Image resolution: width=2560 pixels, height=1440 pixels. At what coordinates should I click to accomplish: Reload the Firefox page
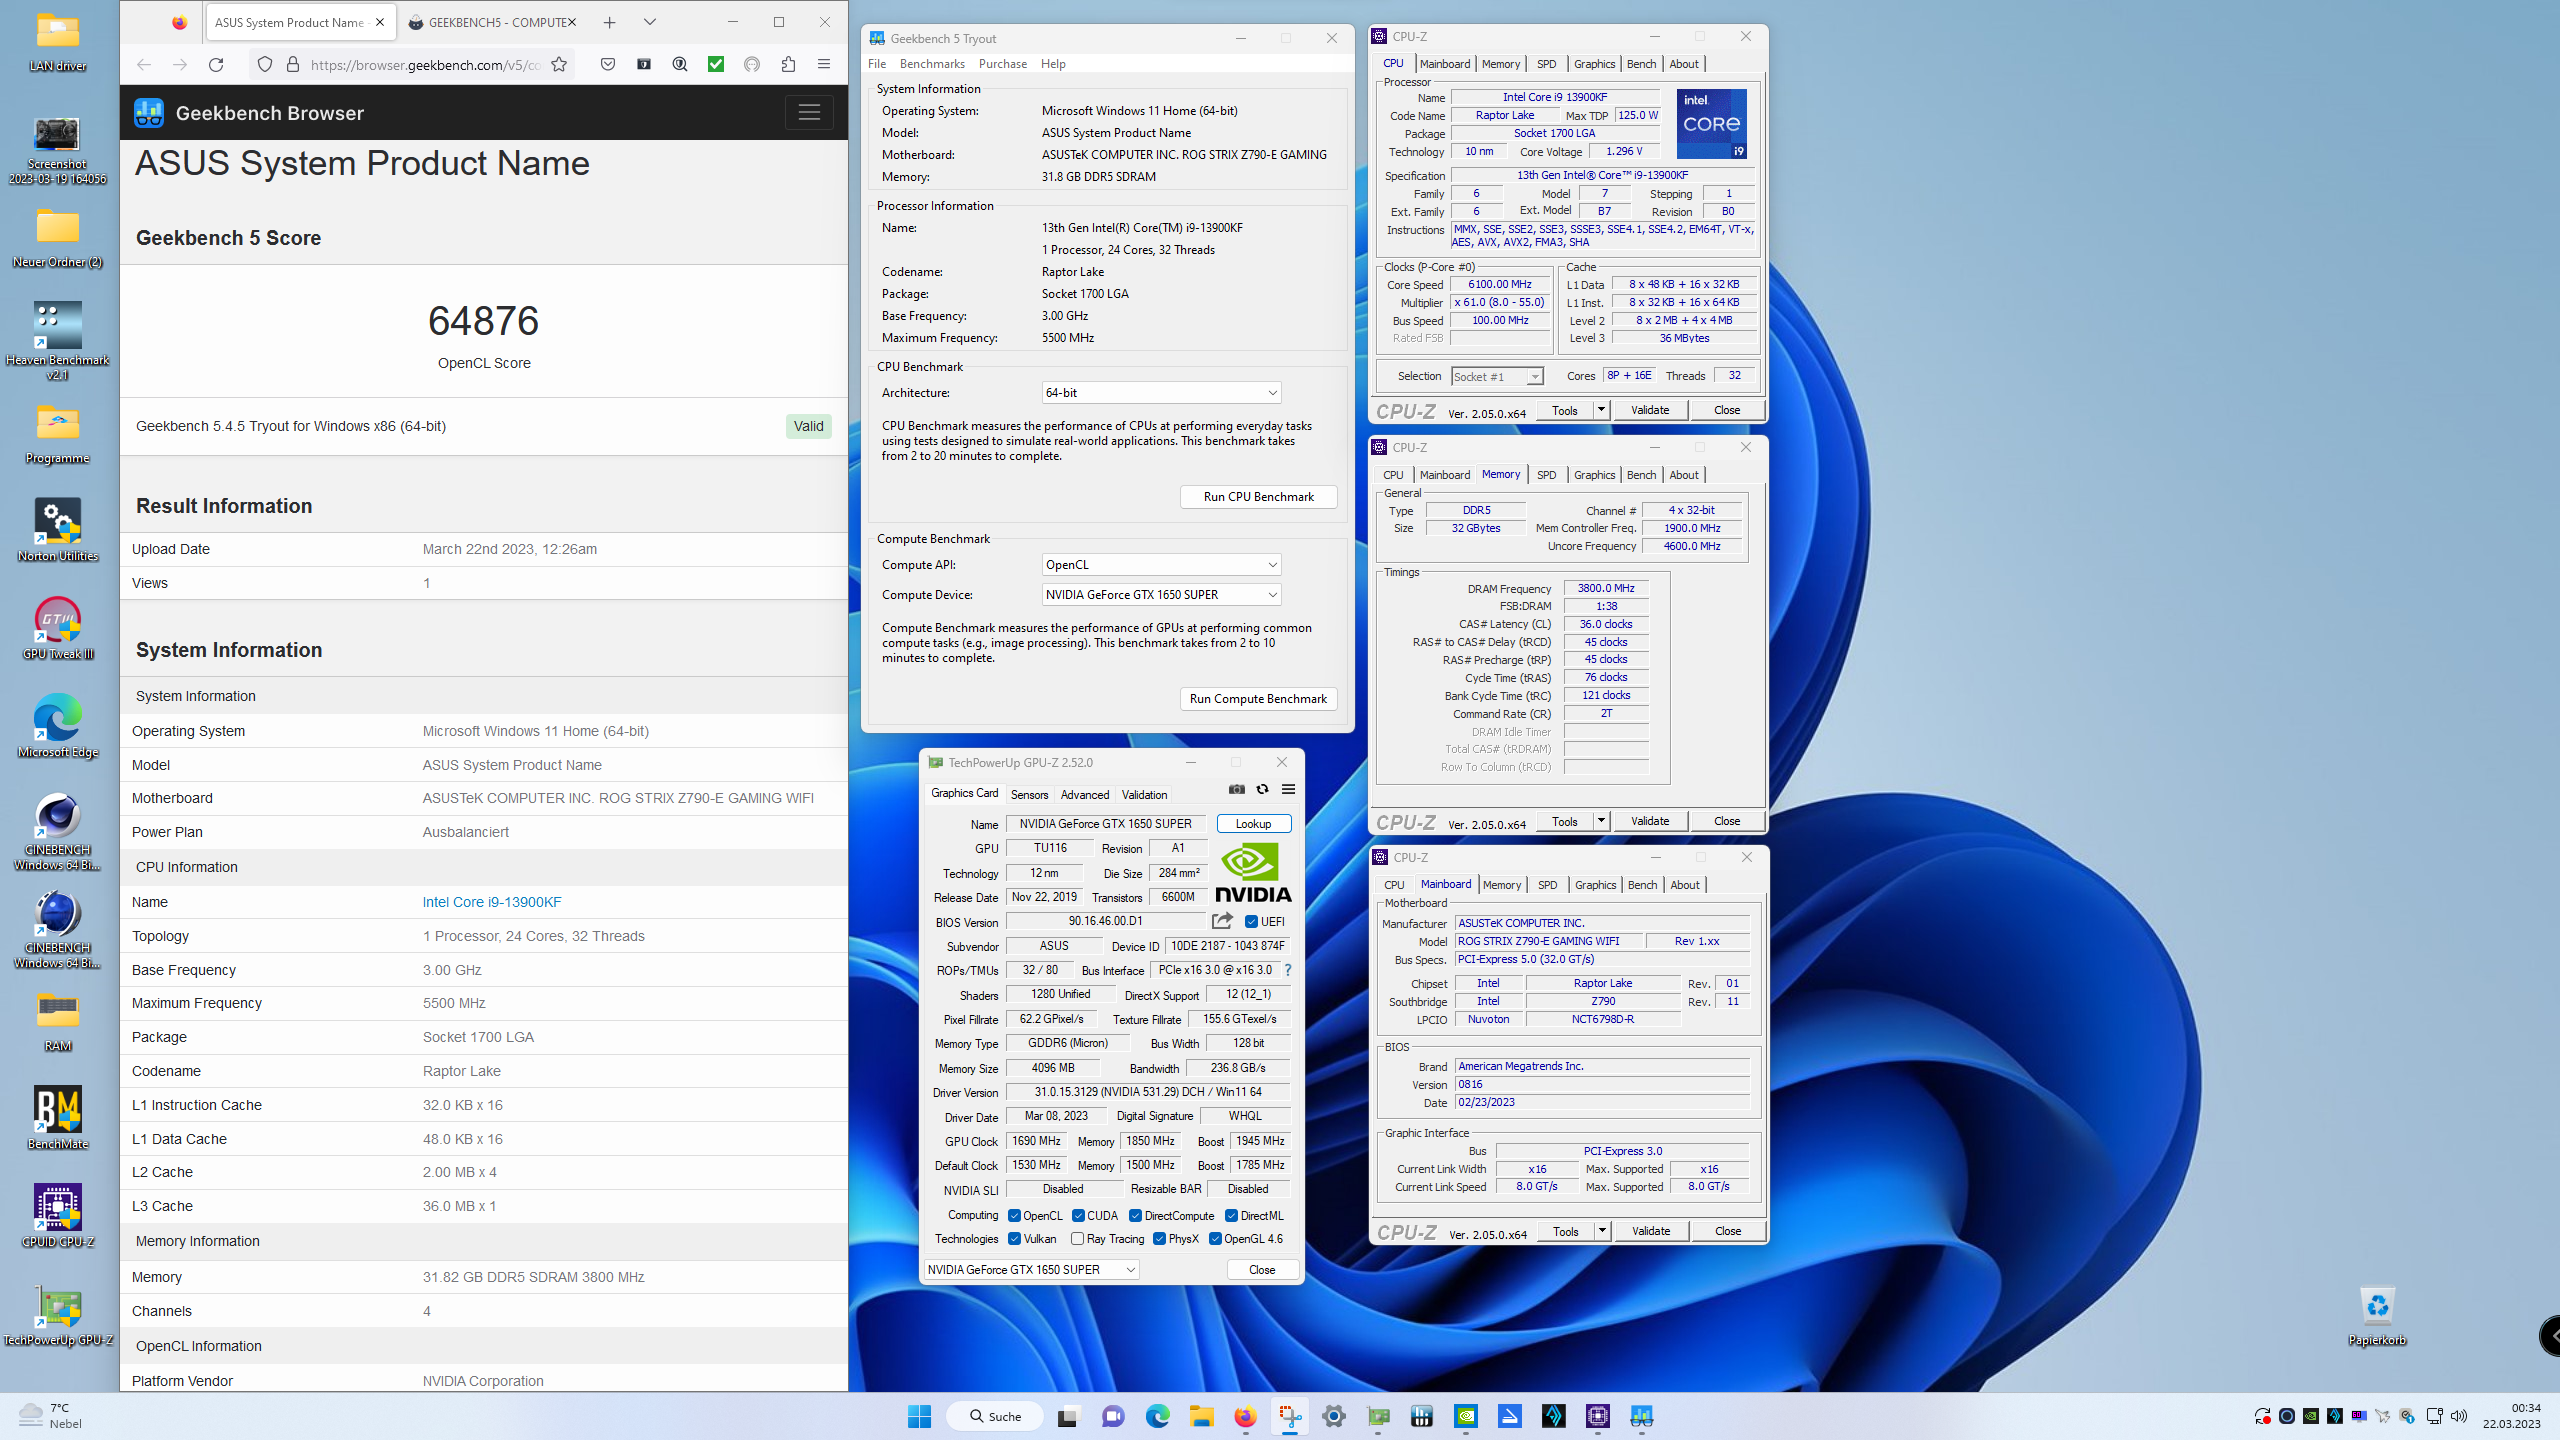[x=216, y=64]
